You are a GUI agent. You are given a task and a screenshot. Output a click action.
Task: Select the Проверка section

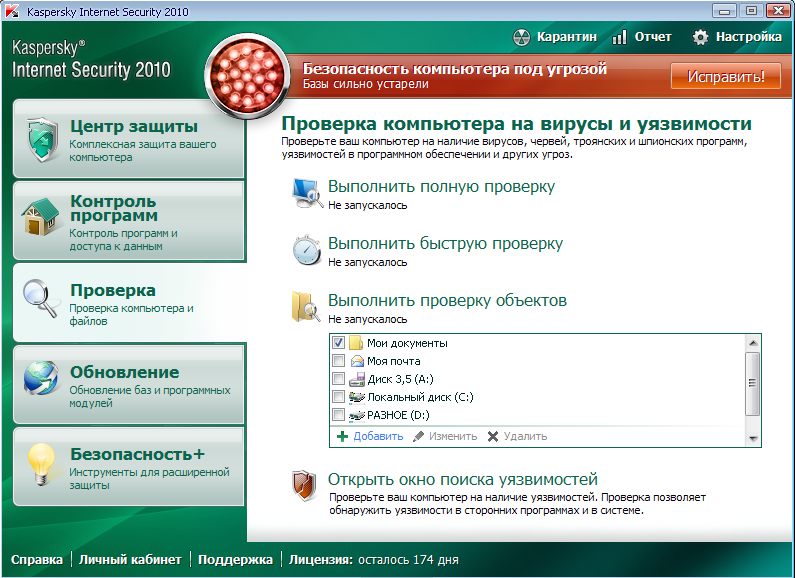(129, 302)
